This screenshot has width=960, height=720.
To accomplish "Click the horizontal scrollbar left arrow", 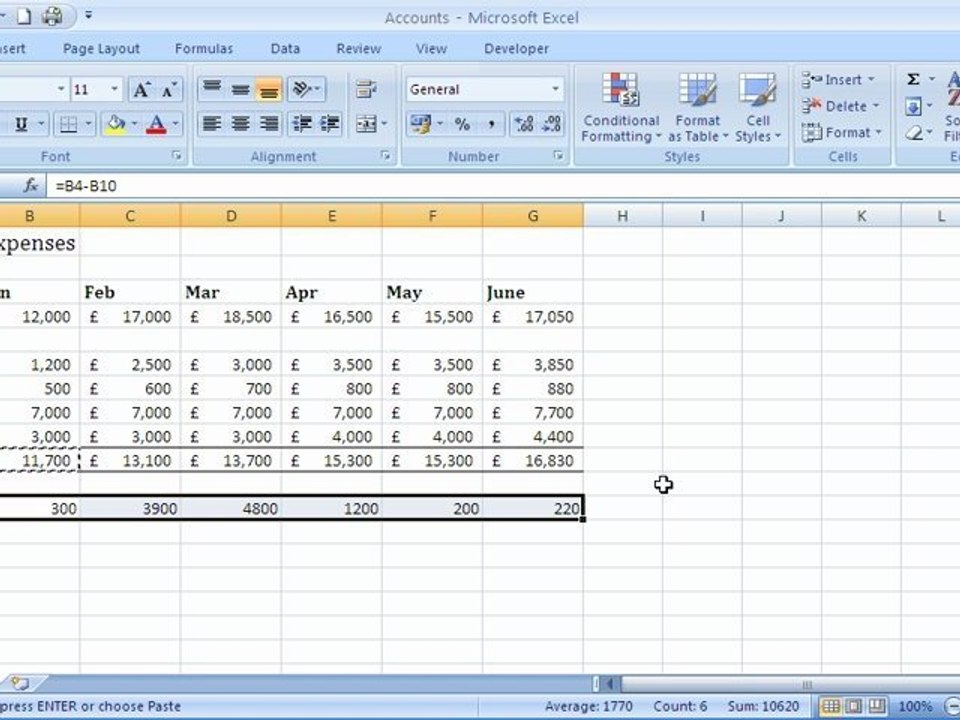I will tap(610, 684).
